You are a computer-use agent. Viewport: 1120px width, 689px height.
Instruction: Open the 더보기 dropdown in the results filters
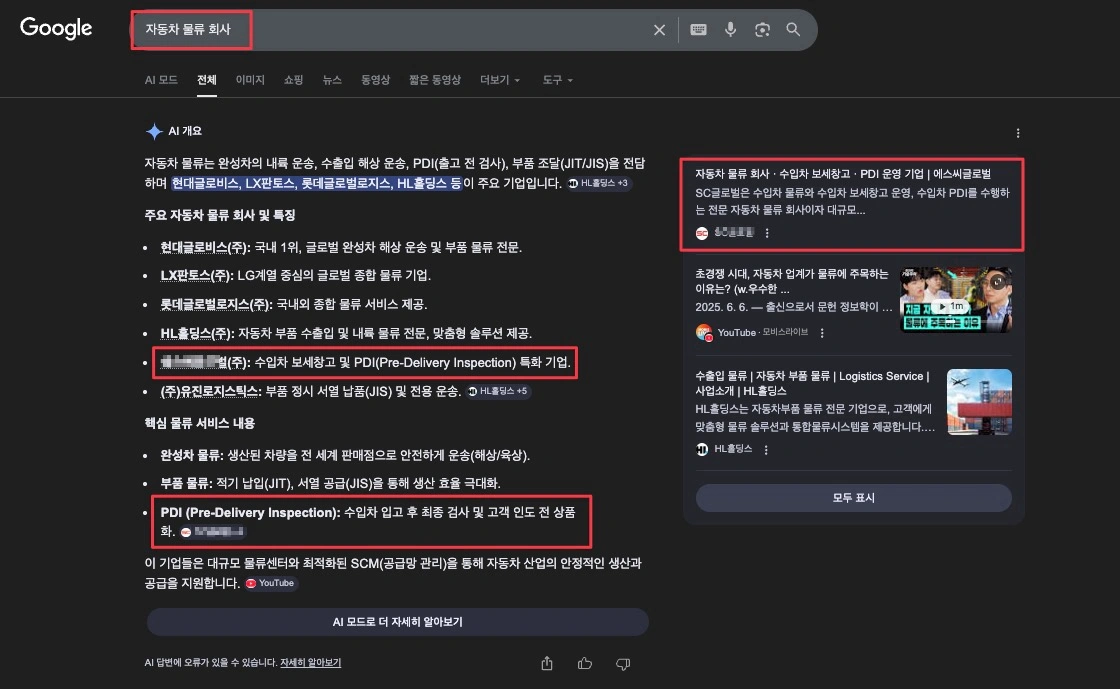click(x=500, y=81)
